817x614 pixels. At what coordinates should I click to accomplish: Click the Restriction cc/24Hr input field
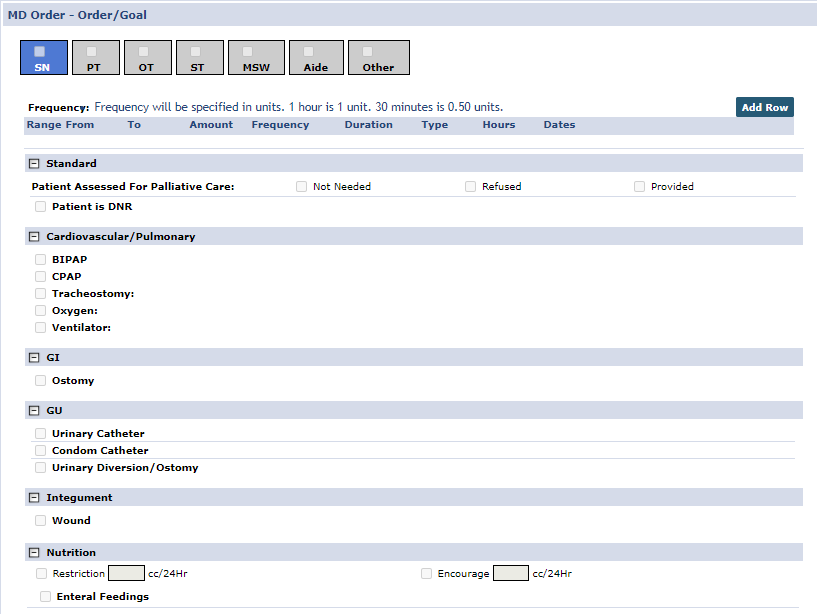click(126, 573)
